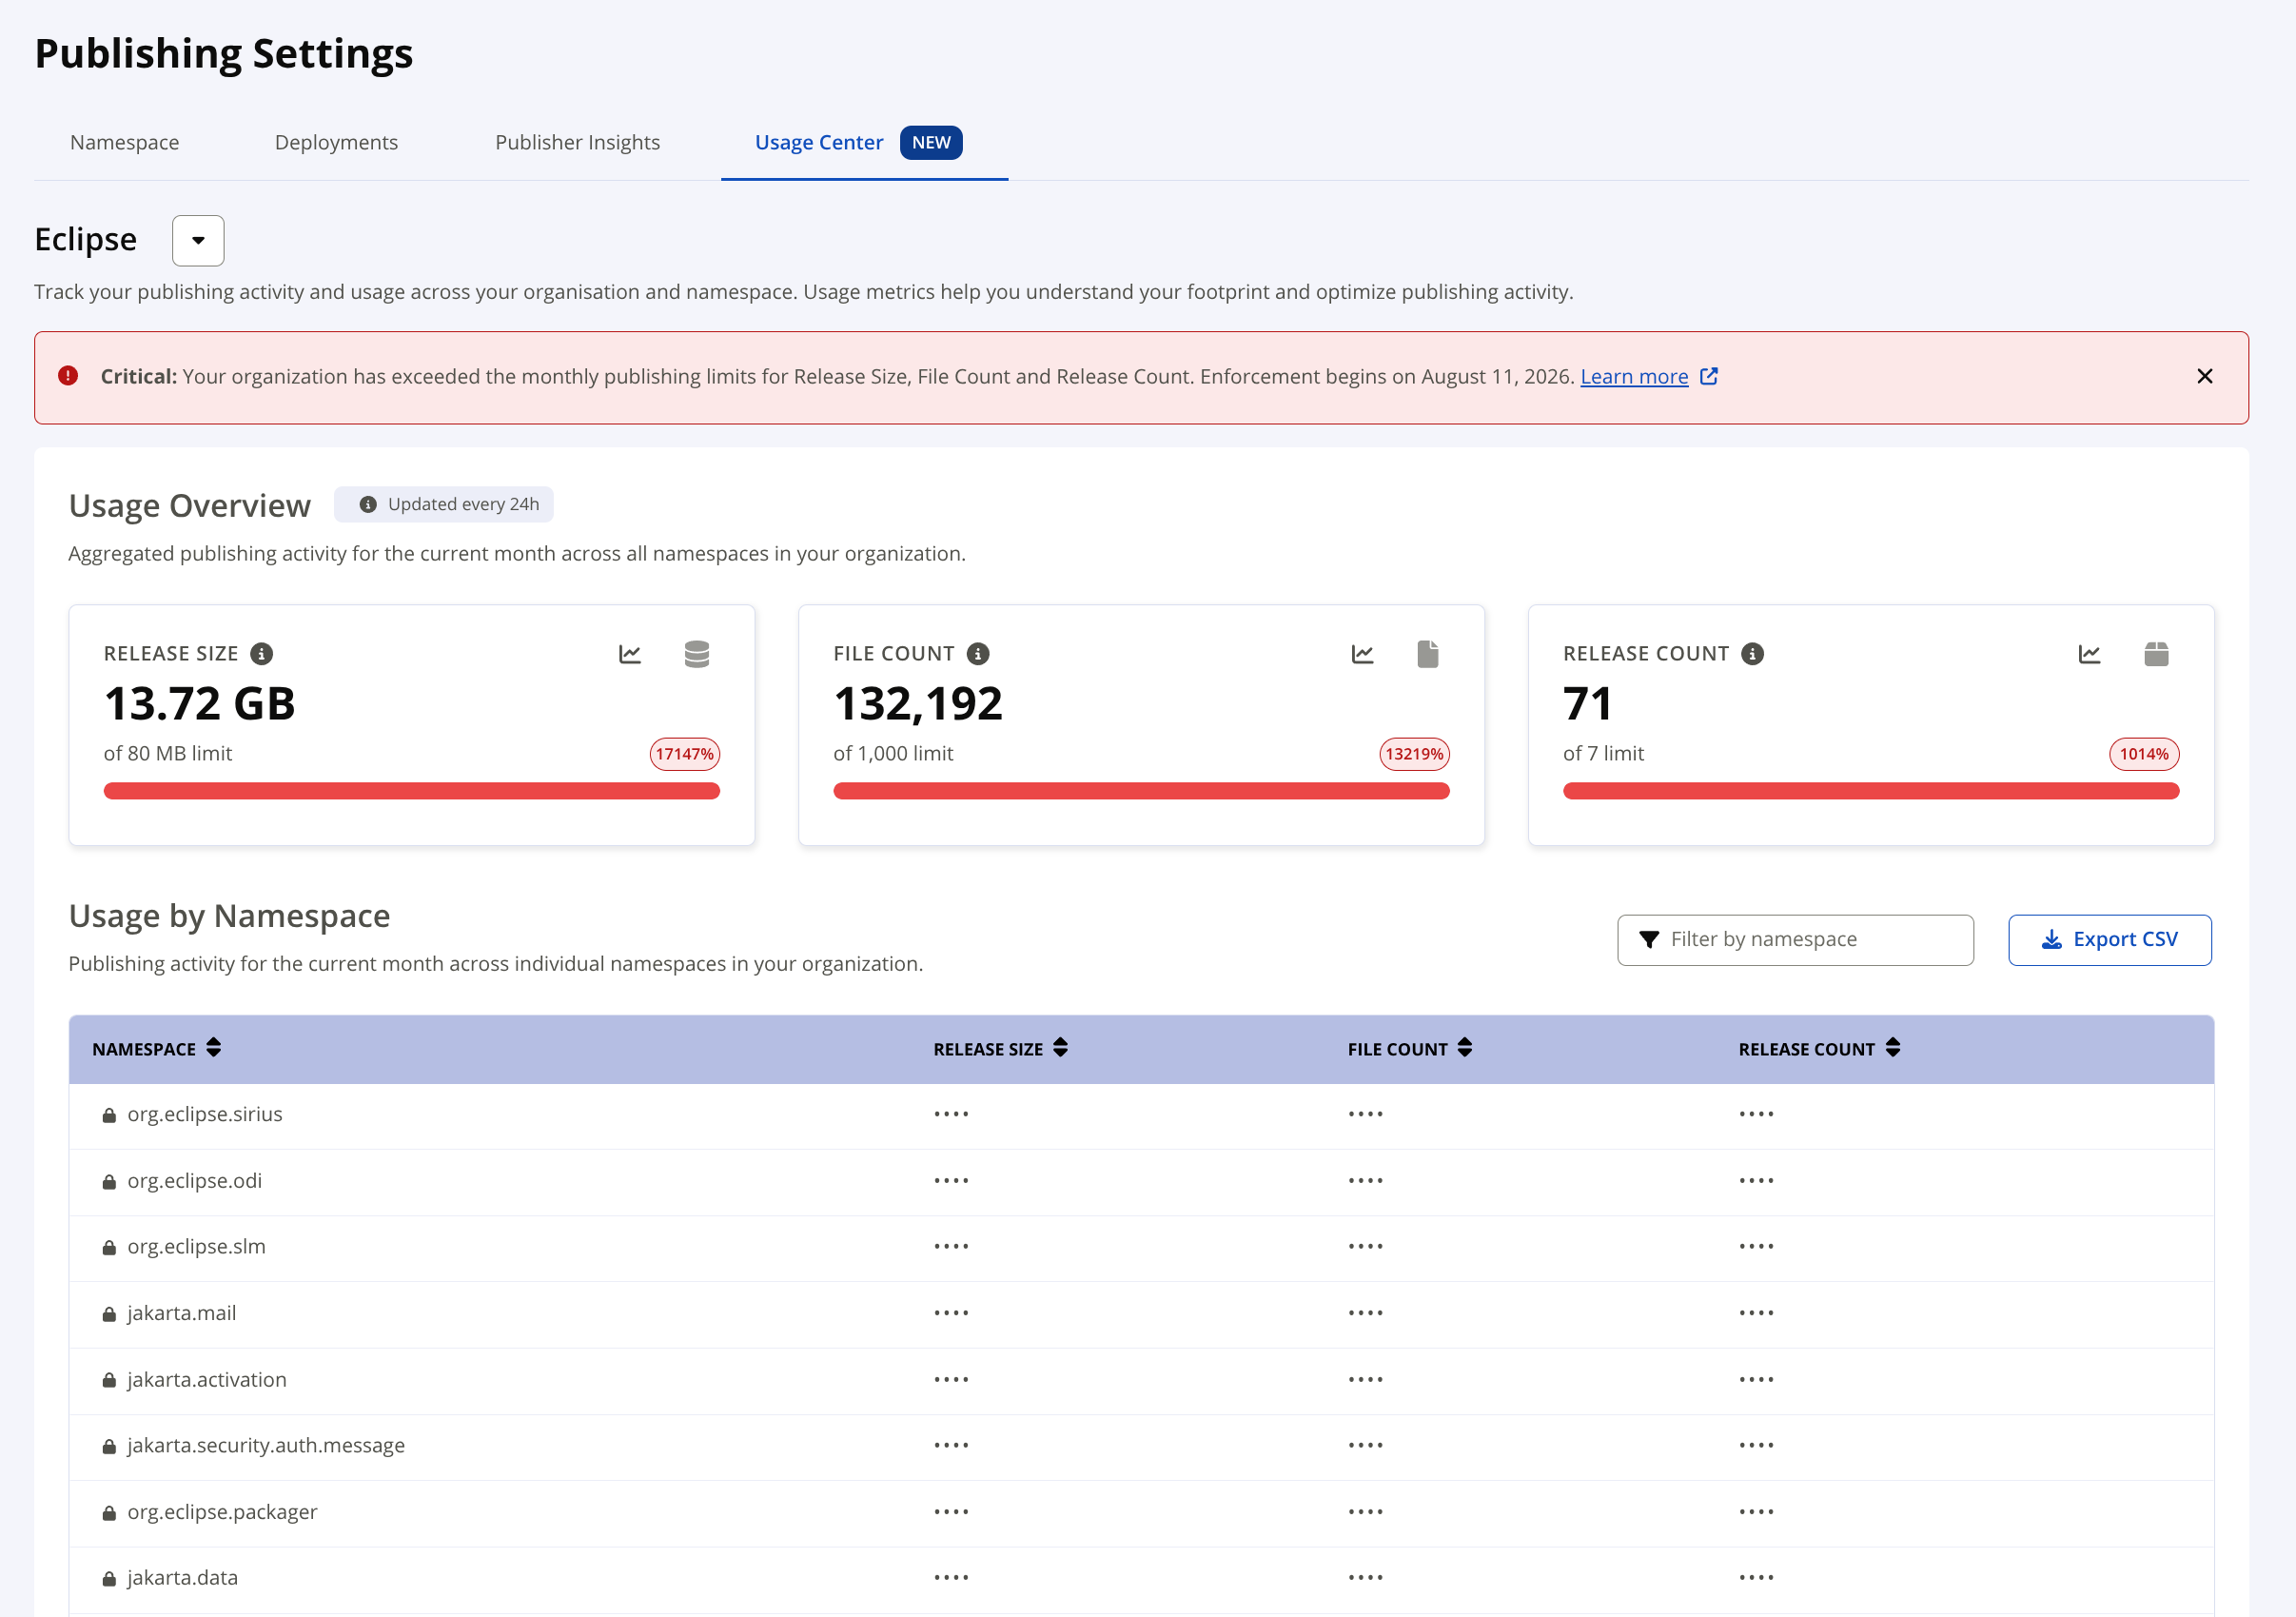
Task: Click lock icon for jakarta.mail
Action: (x=109, y=1314)
